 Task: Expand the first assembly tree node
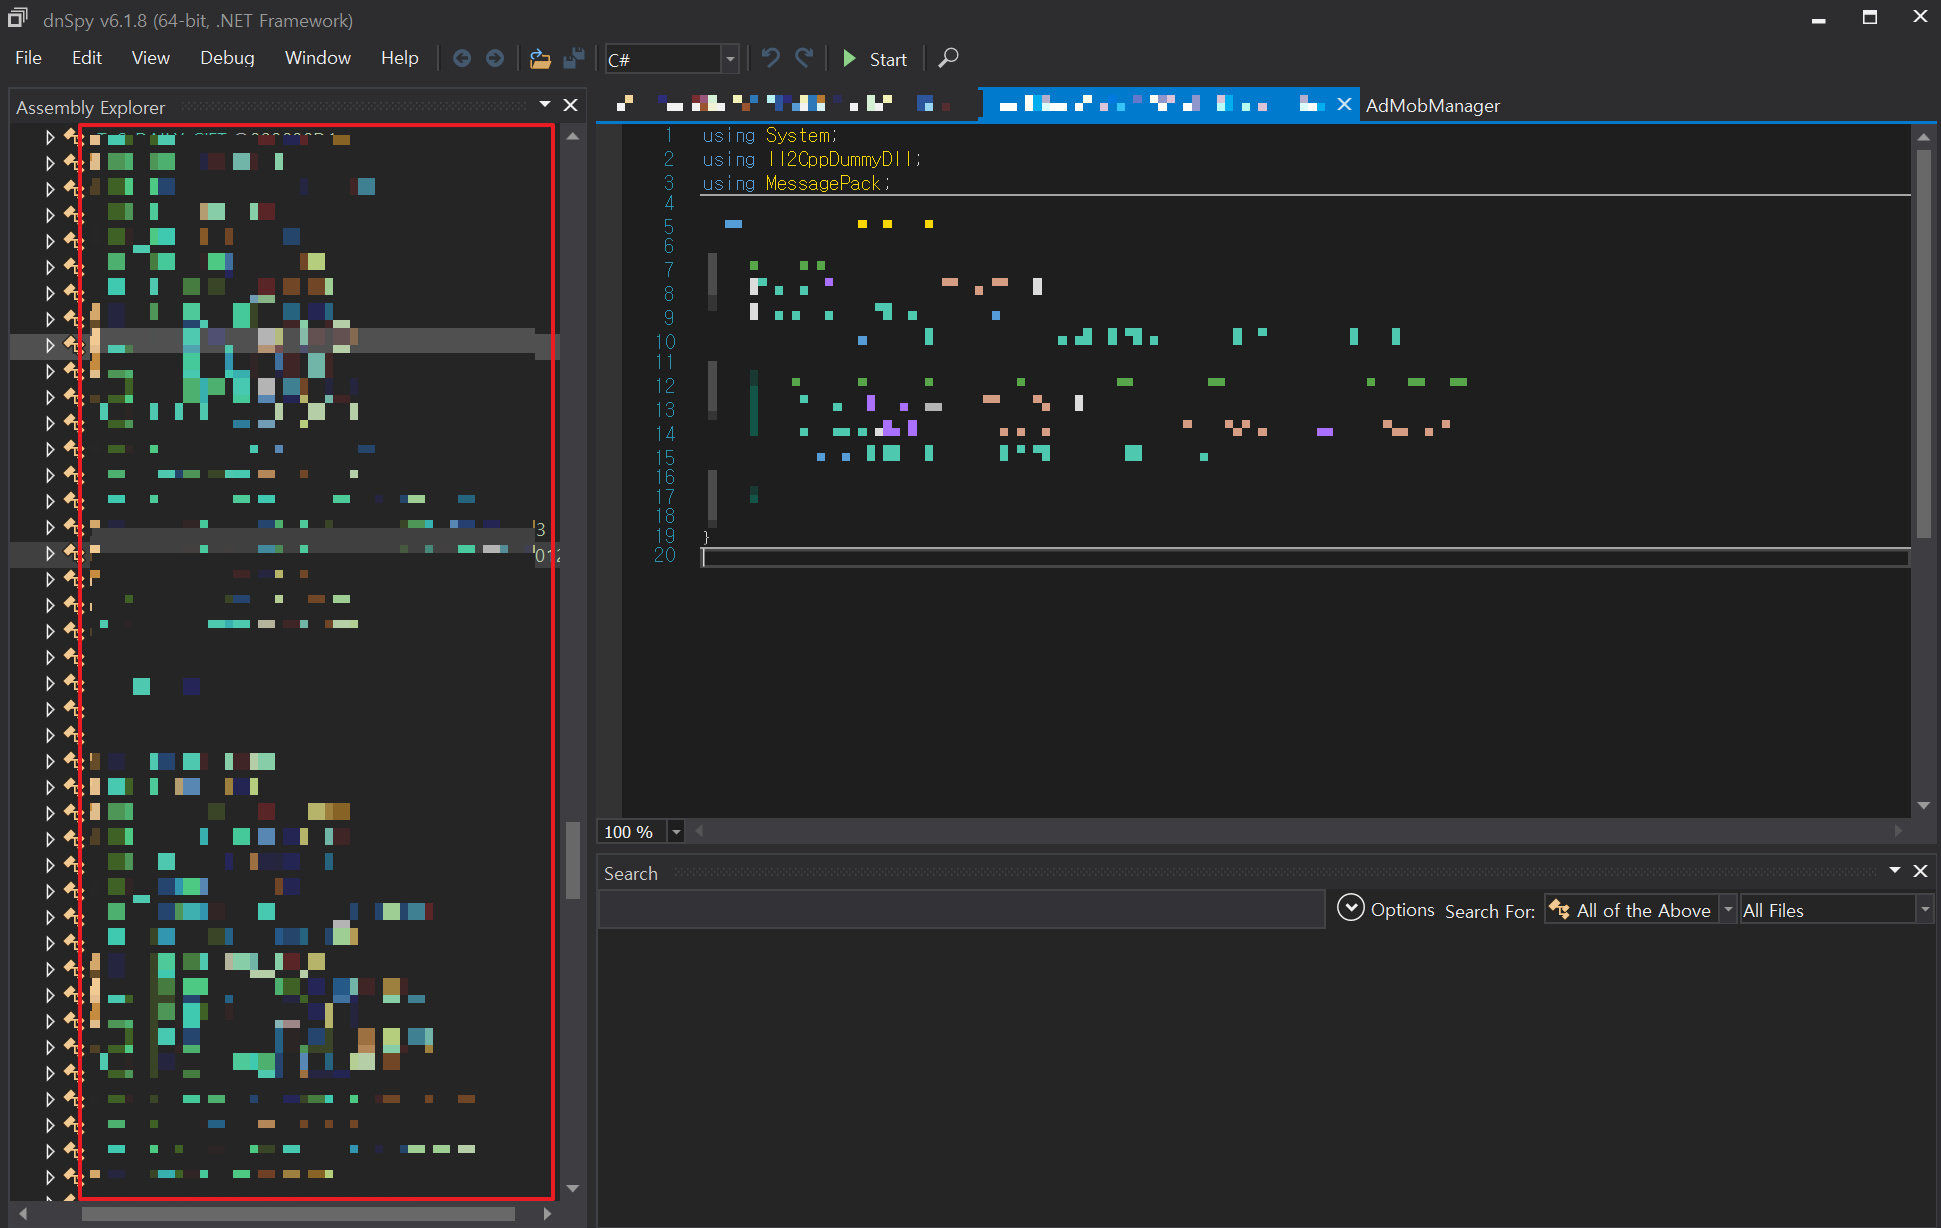pos(49,137)
